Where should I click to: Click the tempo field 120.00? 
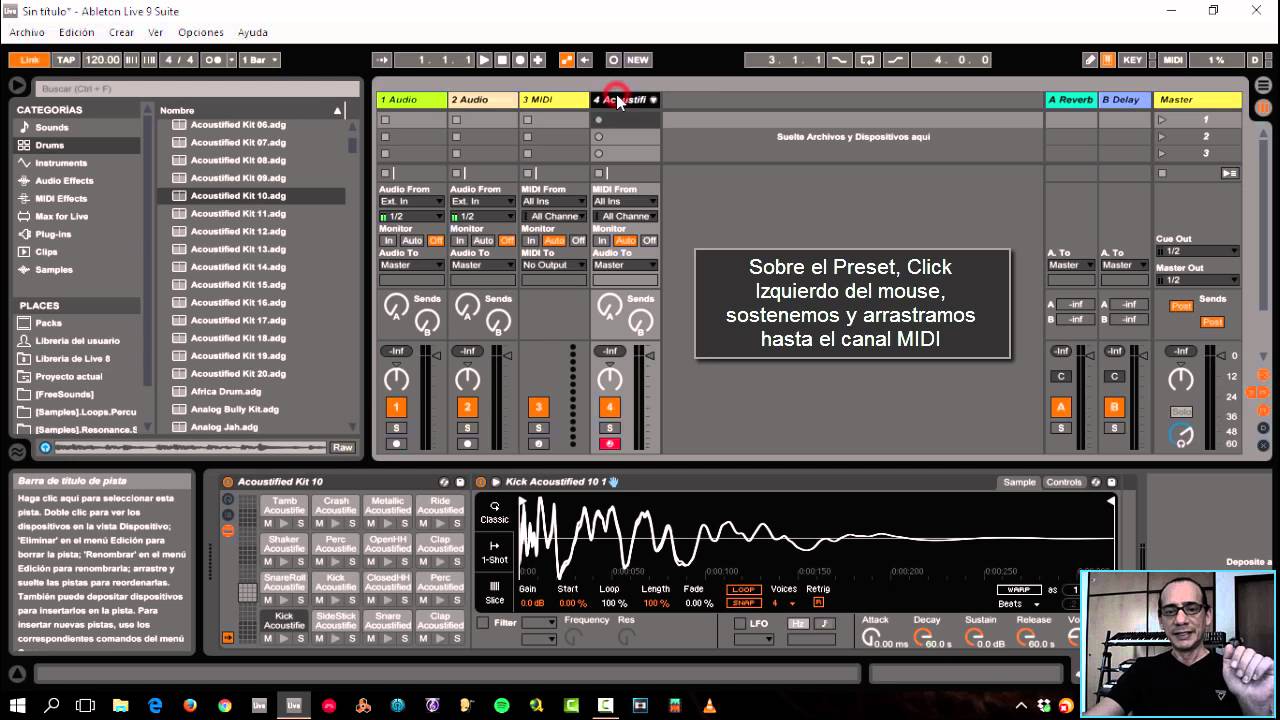[x=101, y=60]
